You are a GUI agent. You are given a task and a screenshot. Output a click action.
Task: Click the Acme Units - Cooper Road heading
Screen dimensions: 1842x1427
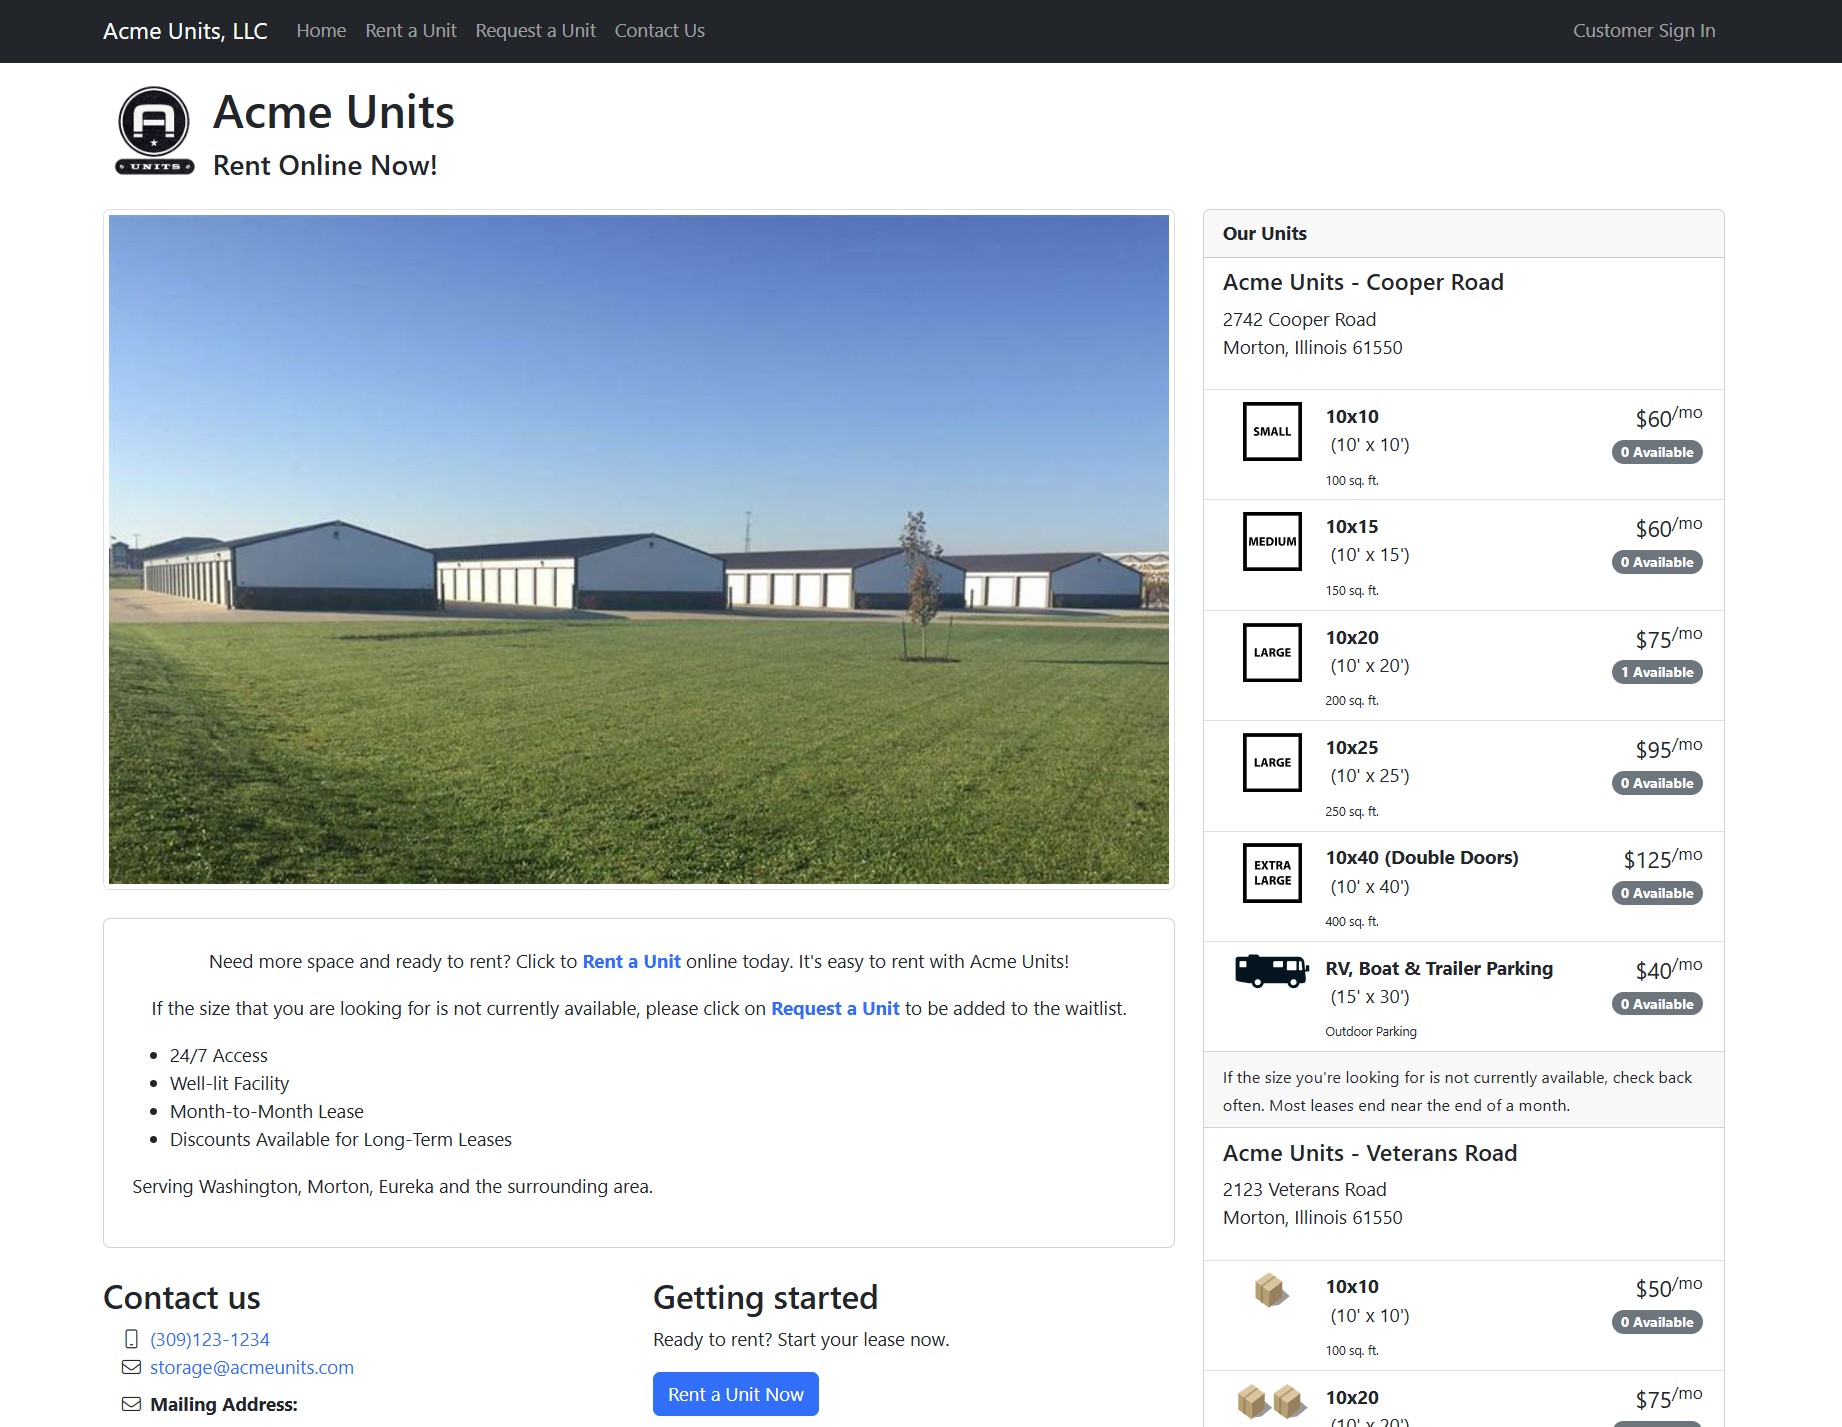[1363, 282]
